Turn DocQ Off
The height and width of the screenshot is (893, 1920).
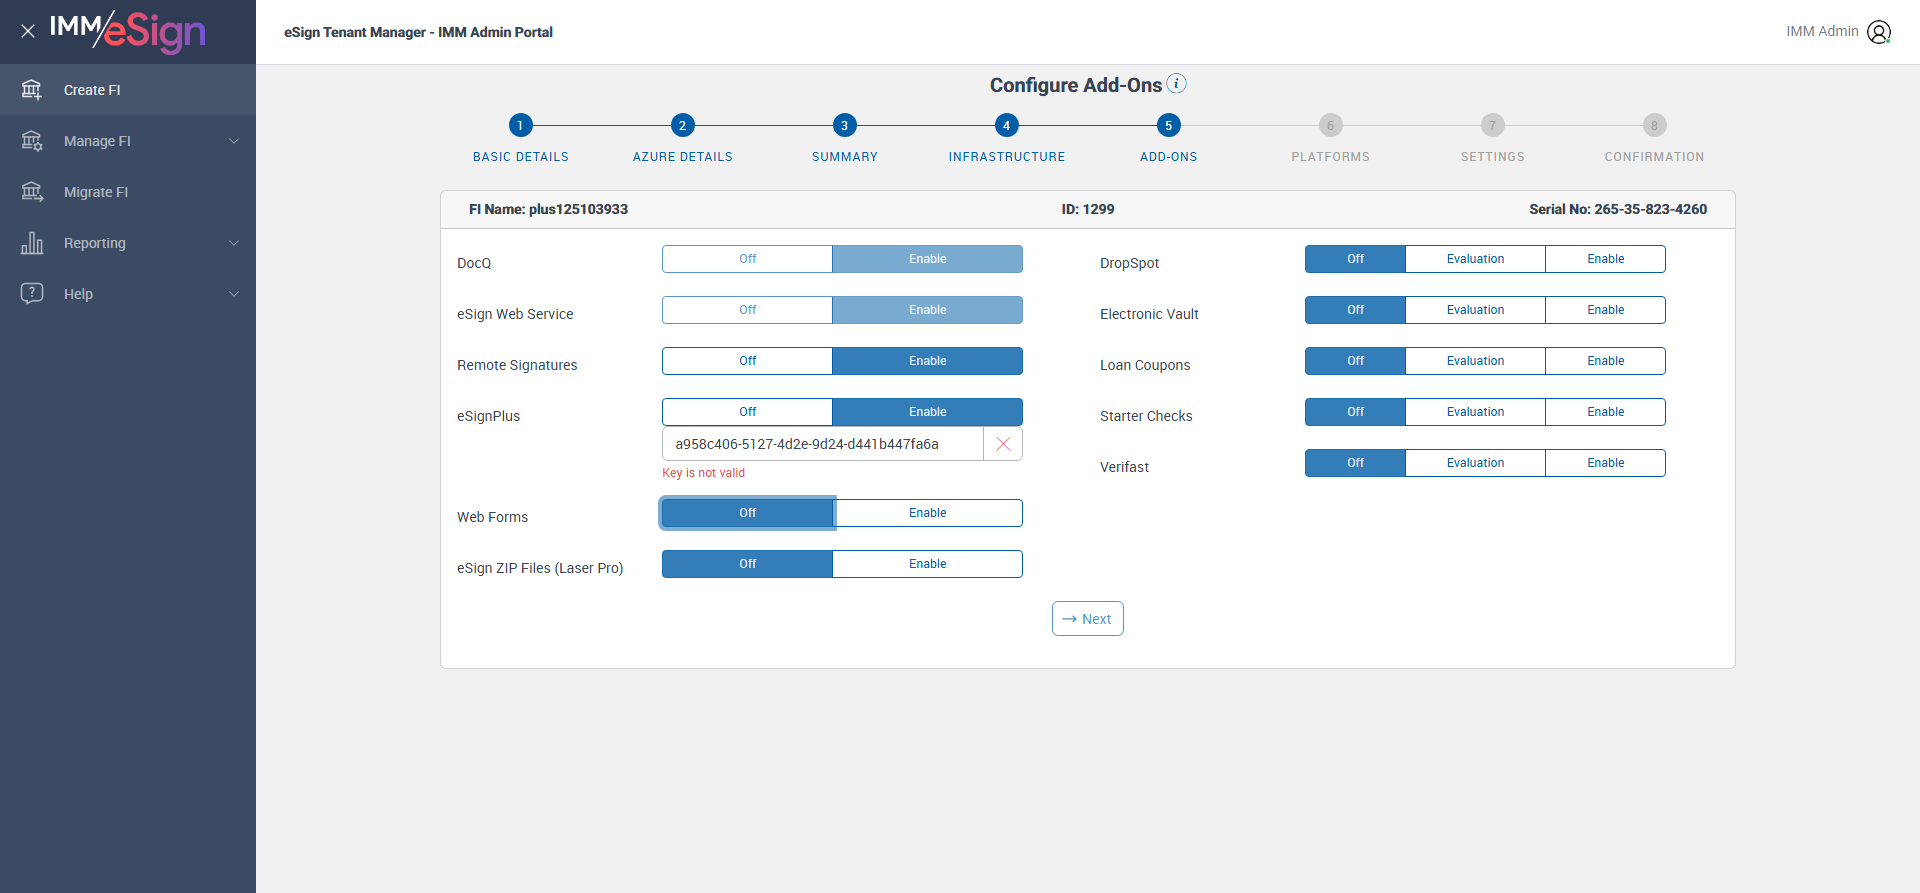[x=747, y=259]
